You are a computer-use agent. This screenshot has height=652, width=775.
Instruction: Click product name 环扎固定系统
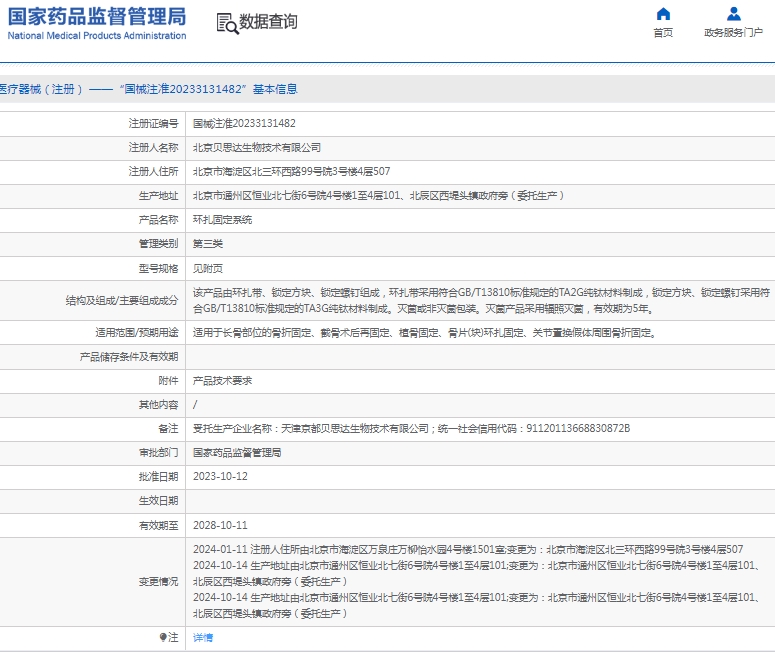tap(222, 220)
